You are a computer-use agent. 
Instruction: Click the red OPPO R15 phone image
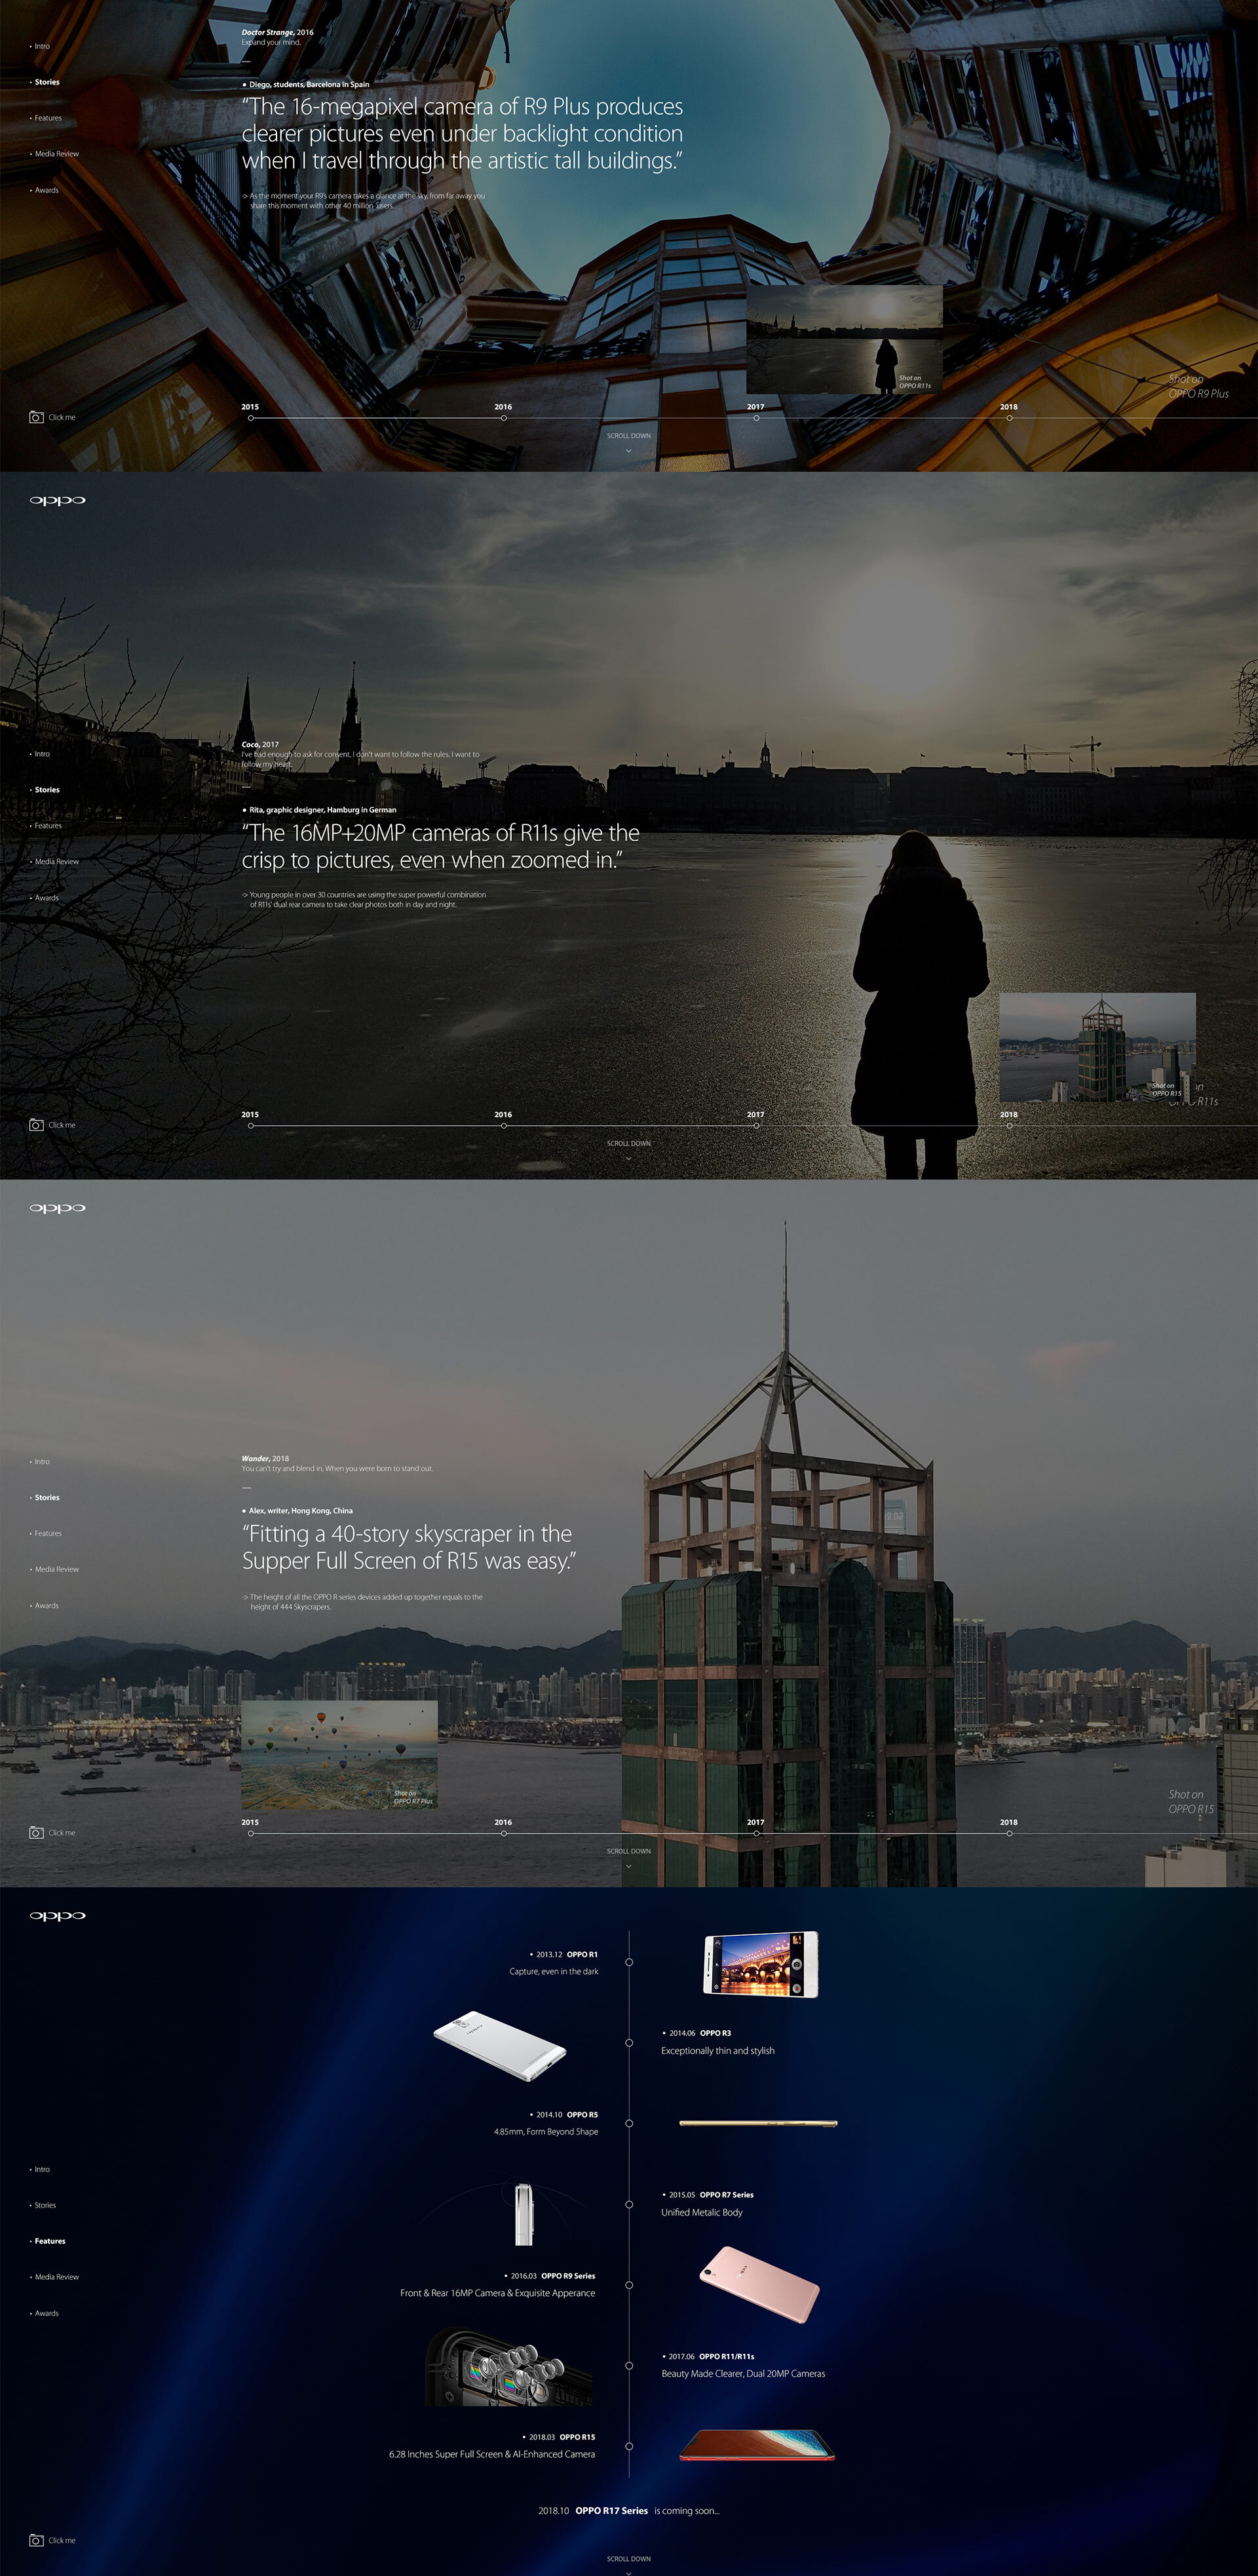[x=757, y=2445]
